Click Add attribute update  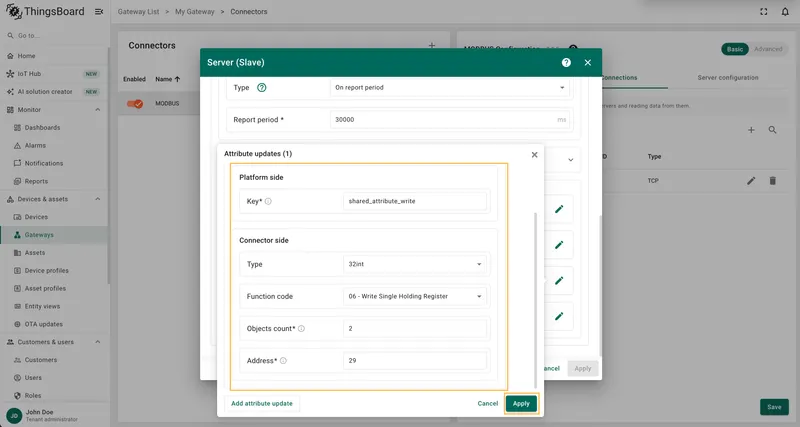262,404
